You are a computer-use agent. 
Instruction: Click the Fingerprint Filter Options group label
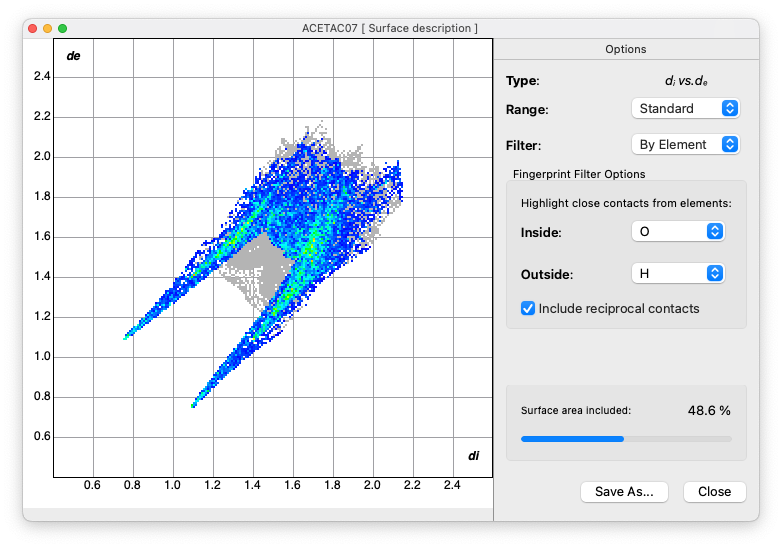(579, 174)
